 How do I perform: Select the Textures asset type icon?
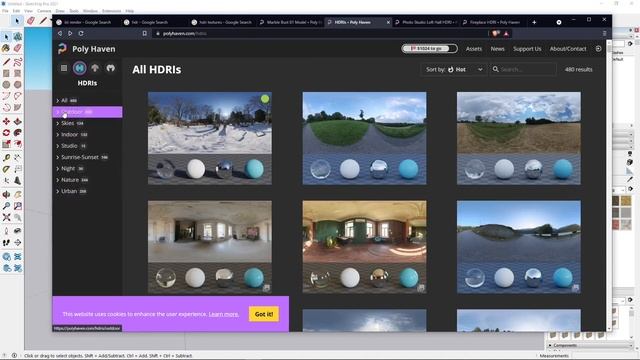pyautogui.click(x=95, y=68)
